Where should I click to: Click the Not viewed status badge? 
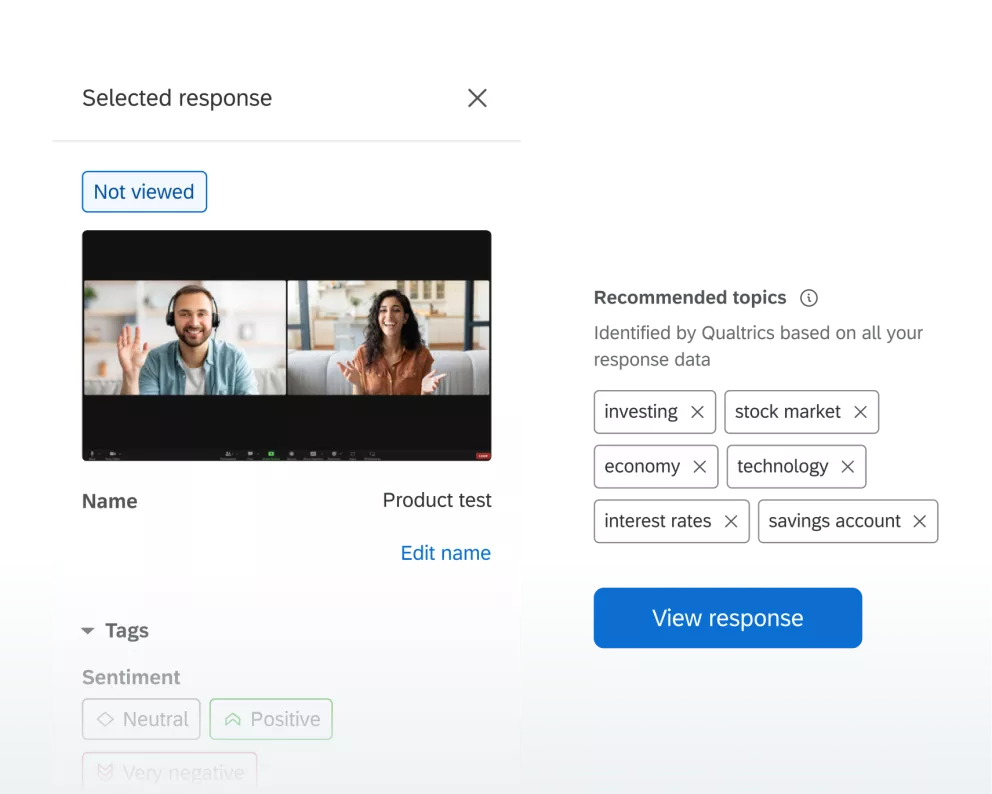click(144, 192)
